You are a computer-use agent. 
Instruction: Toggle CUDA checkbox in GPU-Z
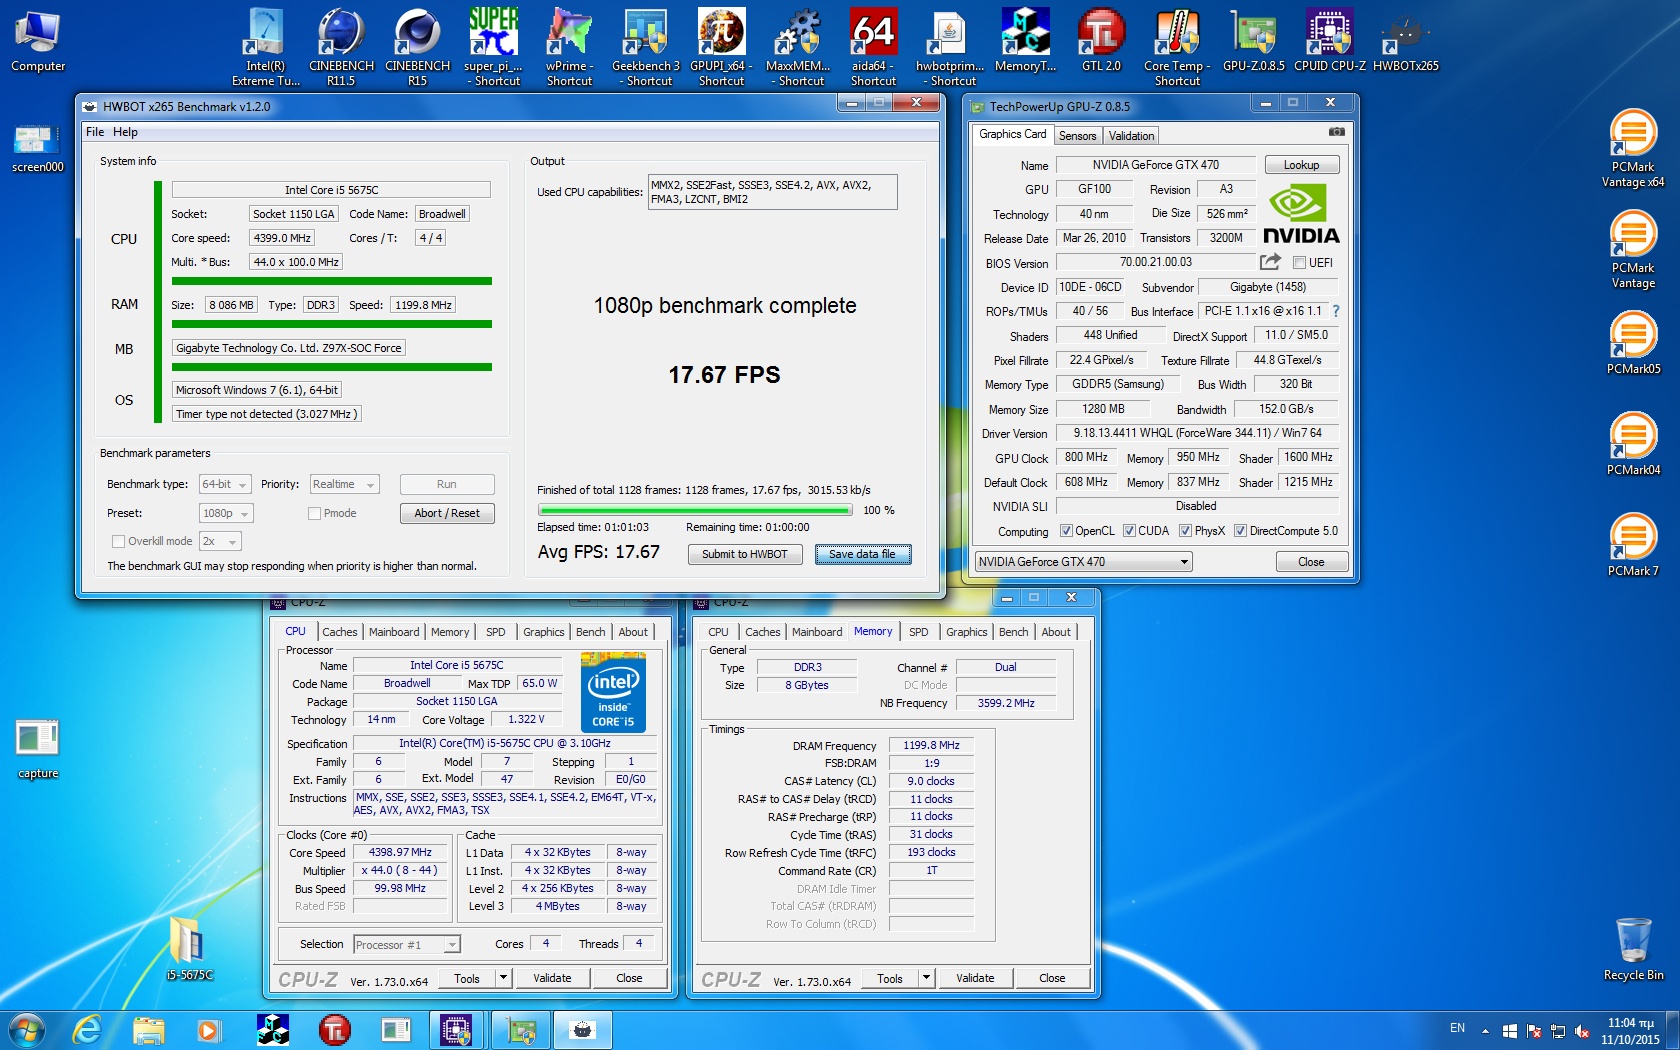point(1129,531)
